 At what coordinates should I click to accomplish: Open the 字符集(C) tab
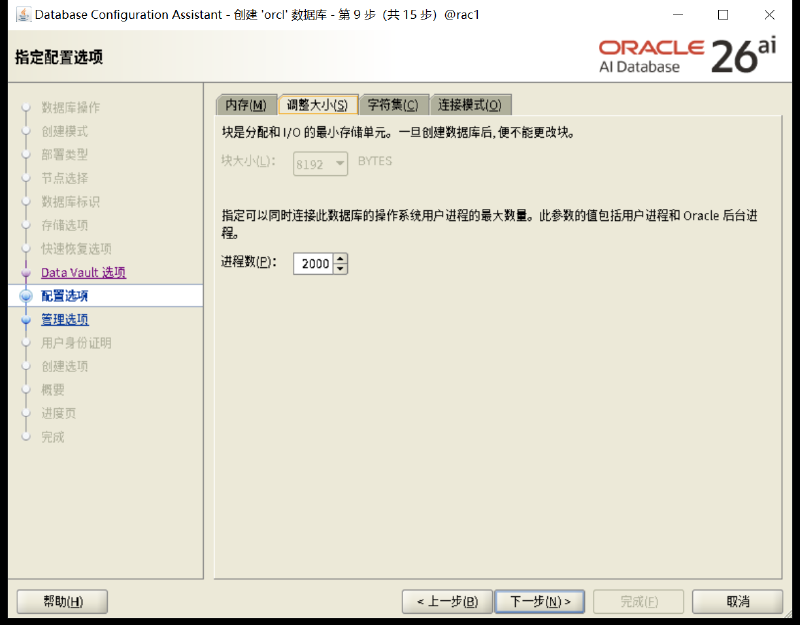click(x=393, y=105)
